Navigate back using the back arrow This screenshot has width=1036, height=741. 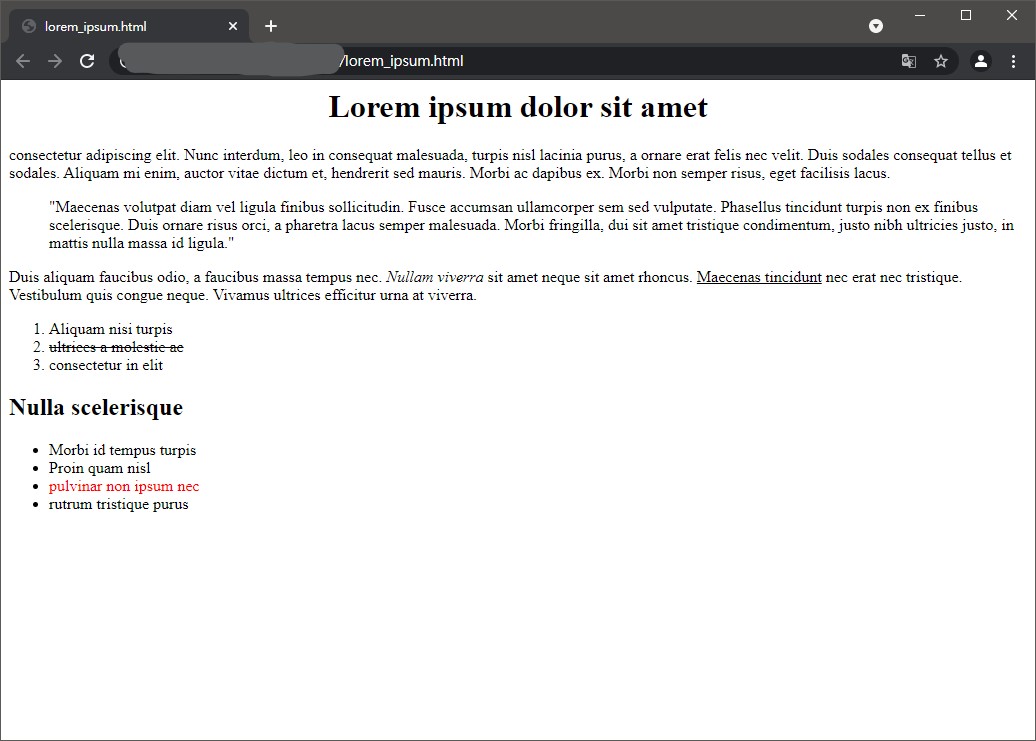[22, 60]
